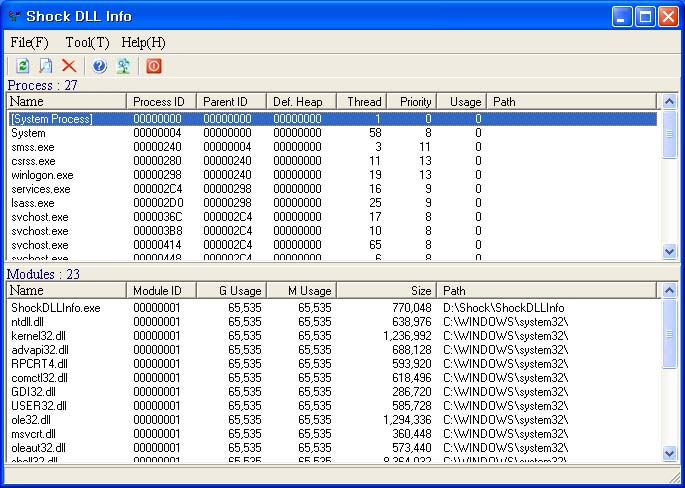Click the 1,236,992 size value

tap(407, 336)
